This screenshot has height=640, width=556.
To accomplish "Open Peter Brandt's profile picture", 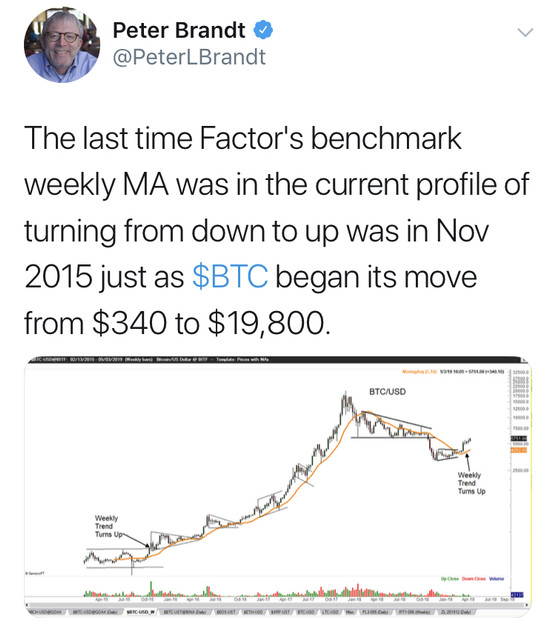I will 62,44.
